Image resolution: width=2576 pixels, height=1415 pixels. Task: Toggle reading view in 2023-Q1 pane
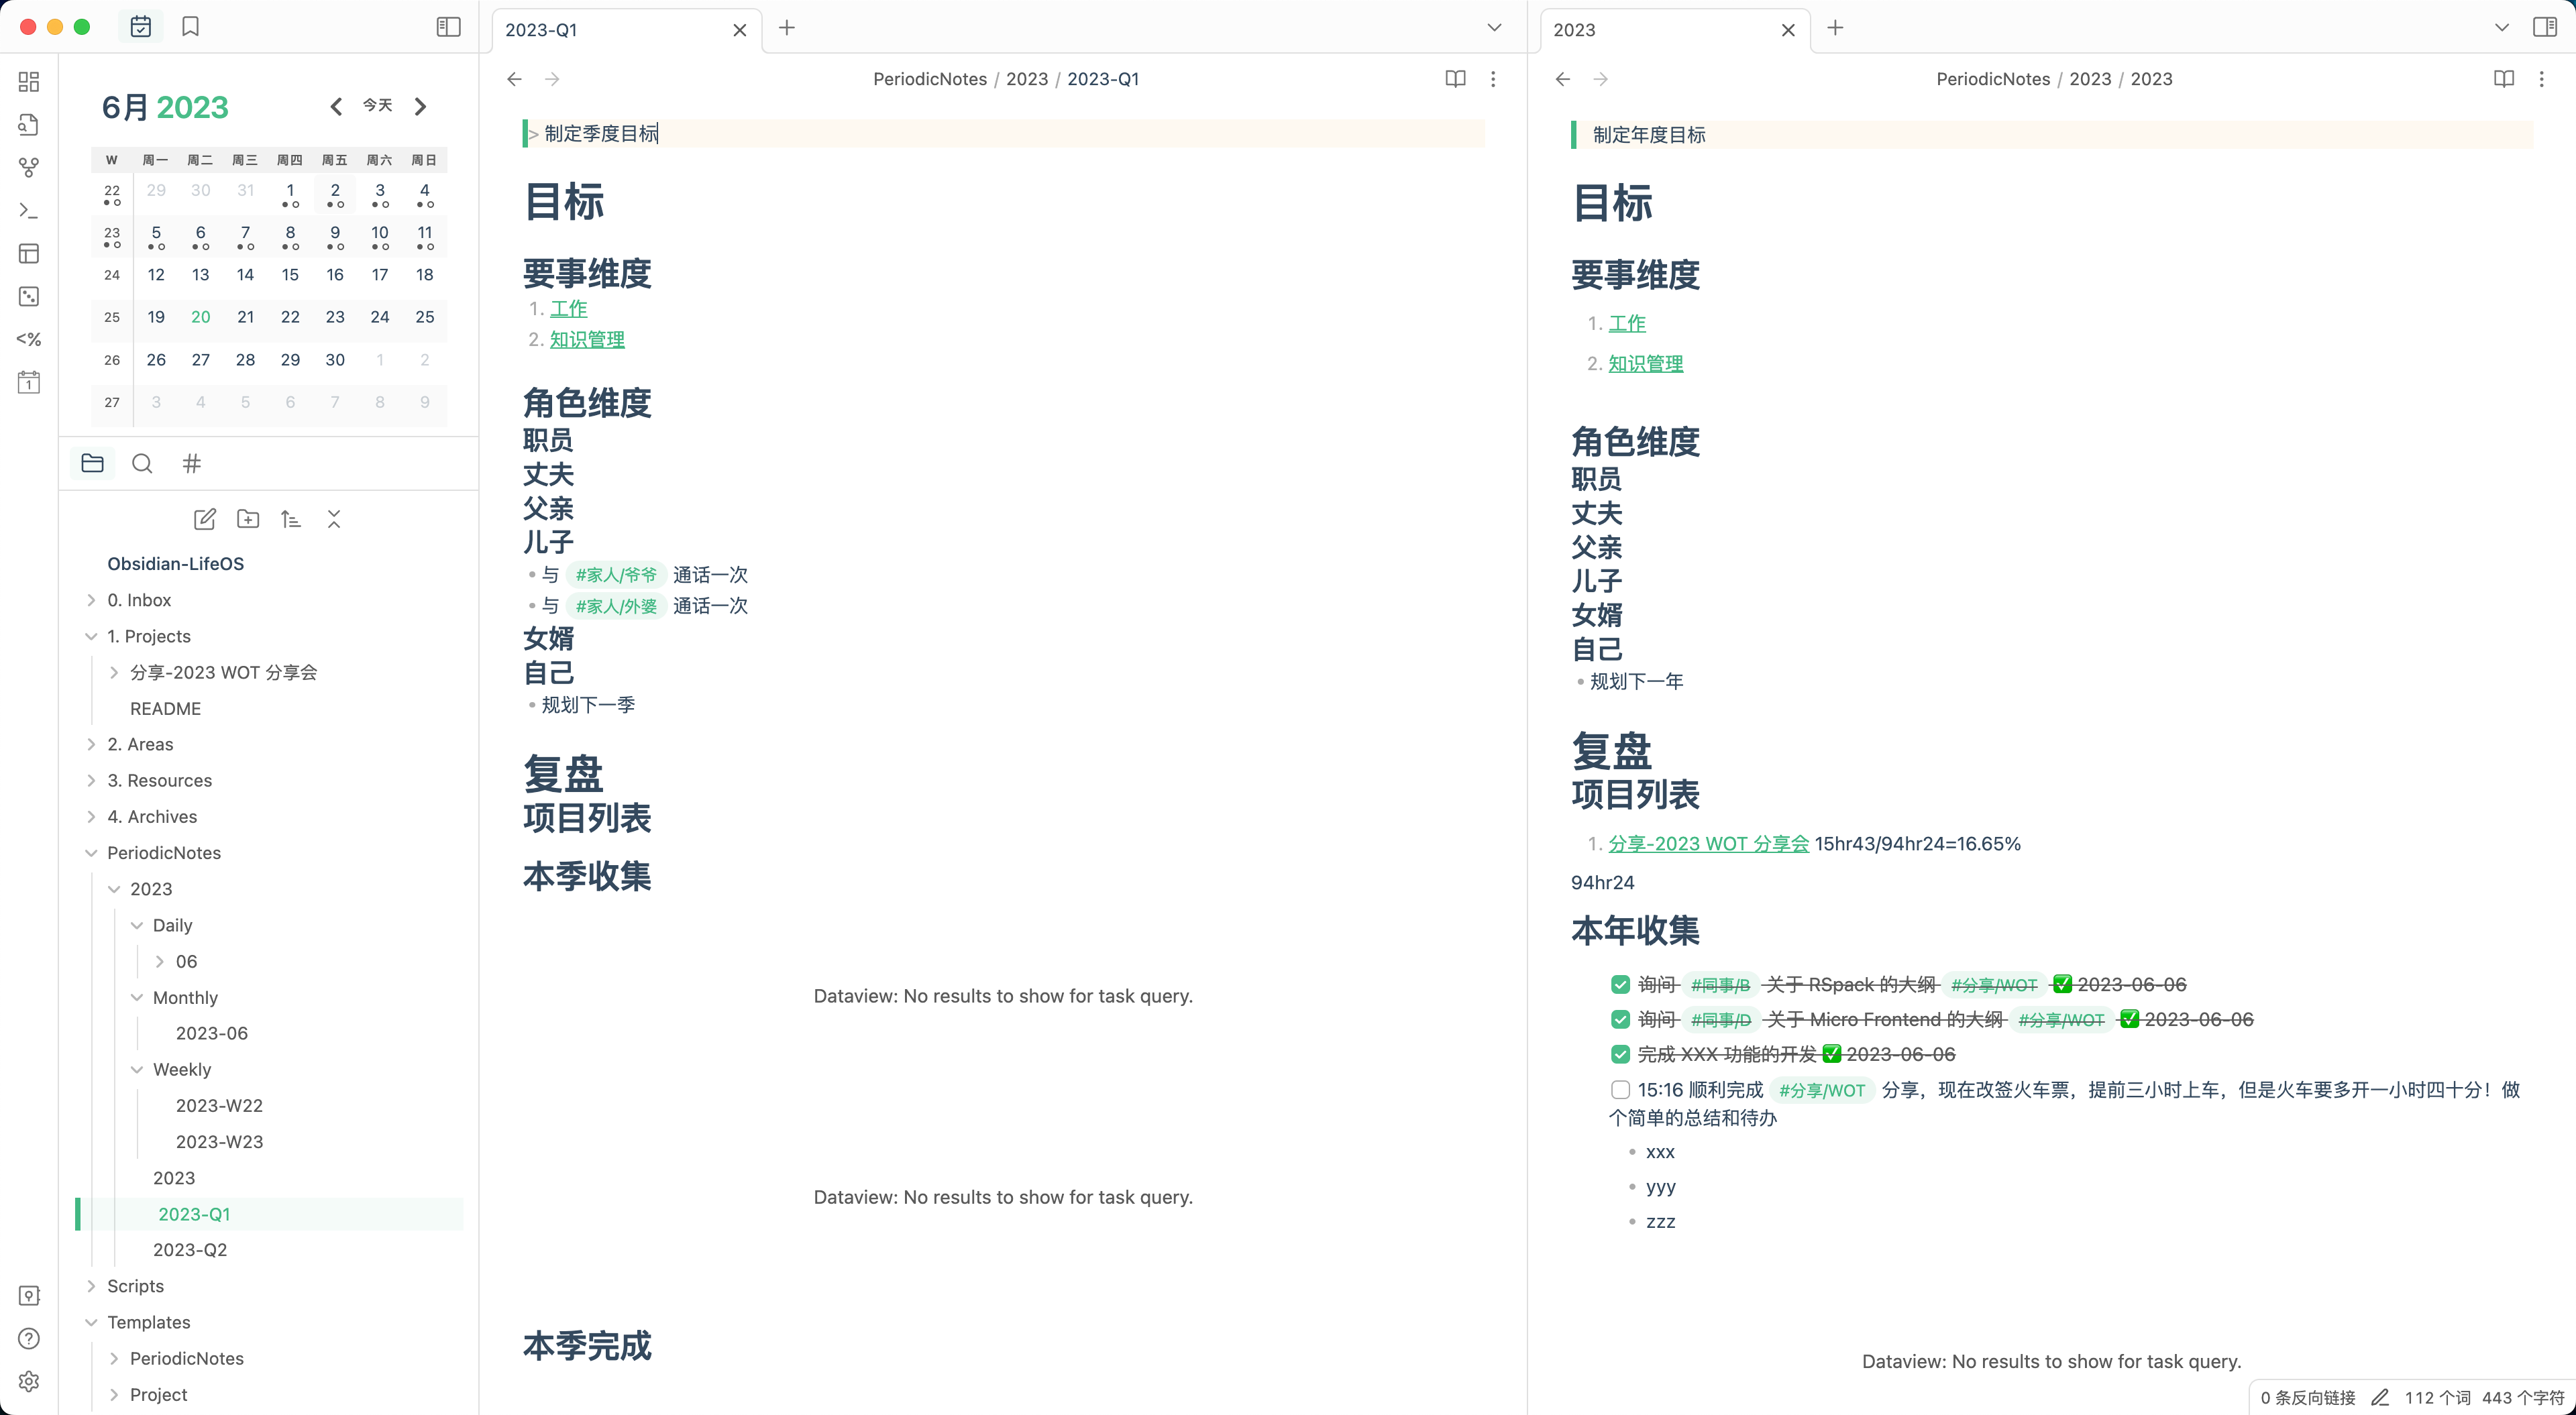(1455, 79)
